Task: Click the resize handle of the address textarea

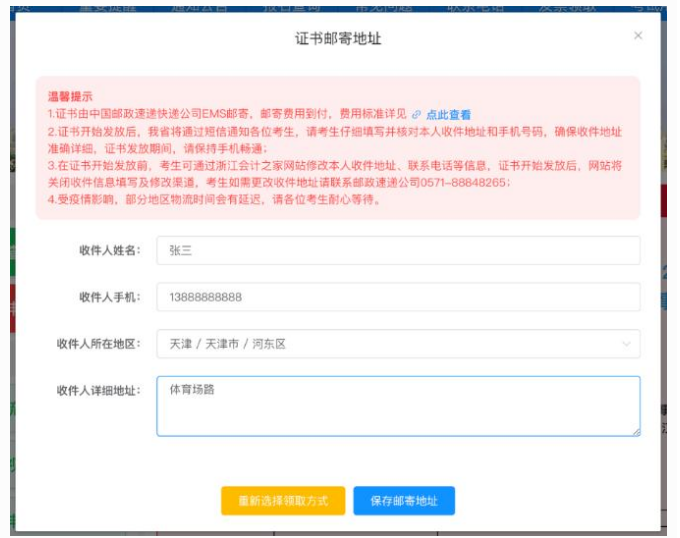Action: 635,431
